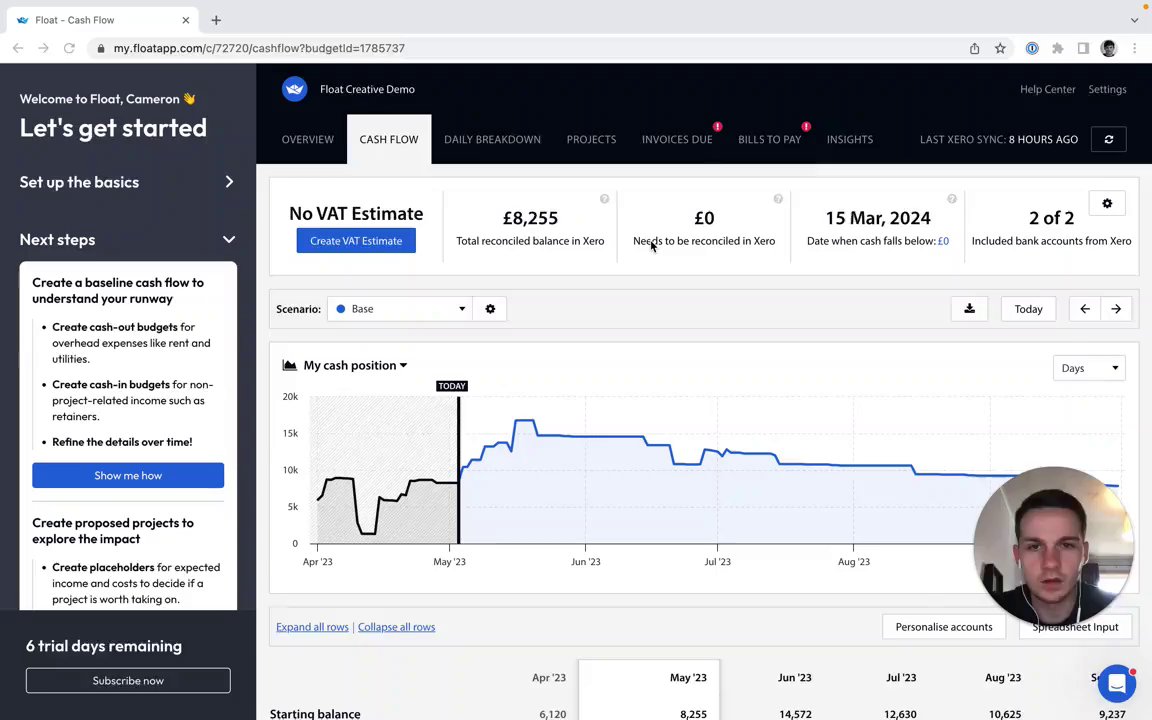Image resolution: width=1152 pixels, height=720 pixels.
Task: Click the Jun '23 column header
Action: [795, 677]
